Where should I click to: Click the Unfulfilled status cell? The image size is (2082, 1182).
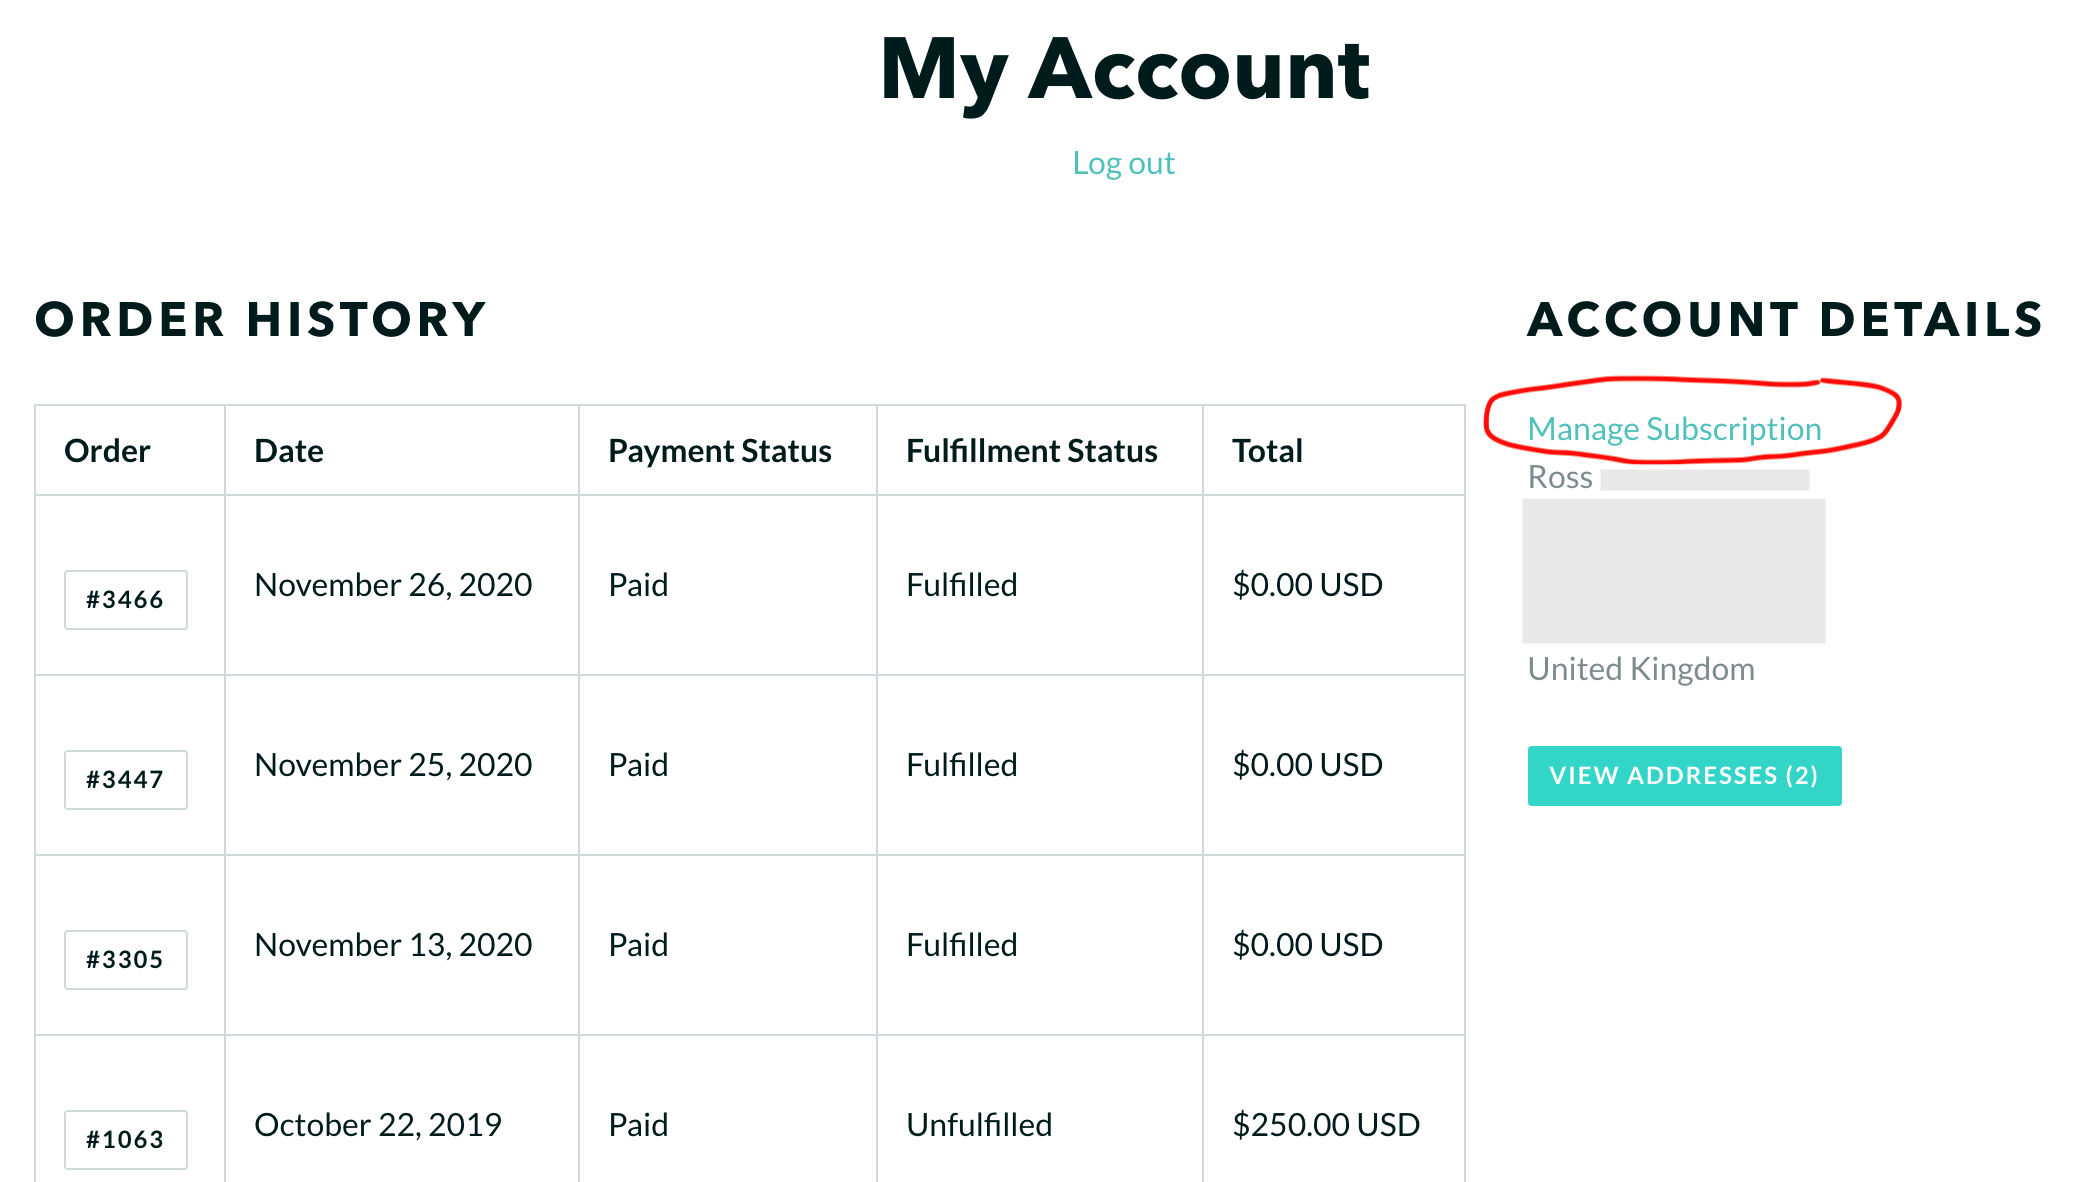pos(979,1125)
